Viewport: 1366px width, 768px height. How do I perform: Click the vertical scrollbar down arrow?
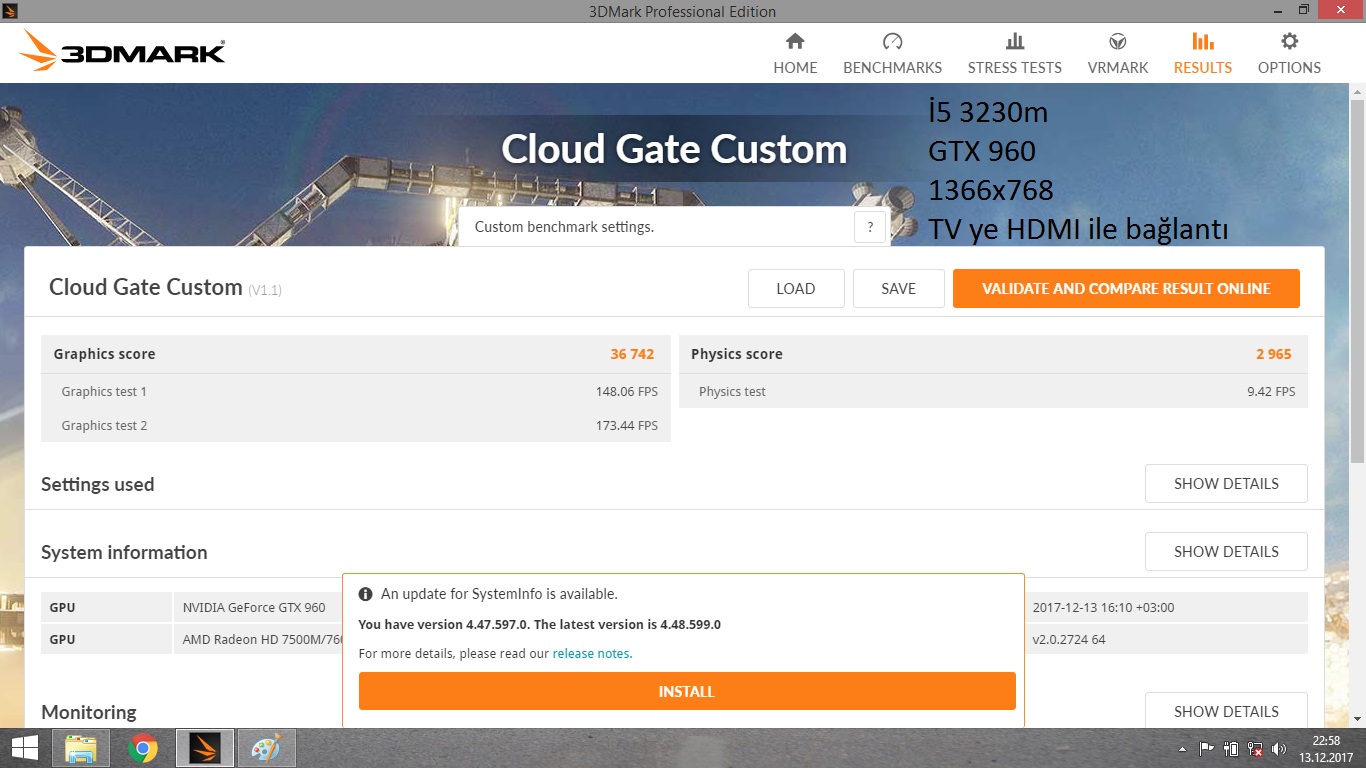pyautogui.click(x=1357, y=719)
